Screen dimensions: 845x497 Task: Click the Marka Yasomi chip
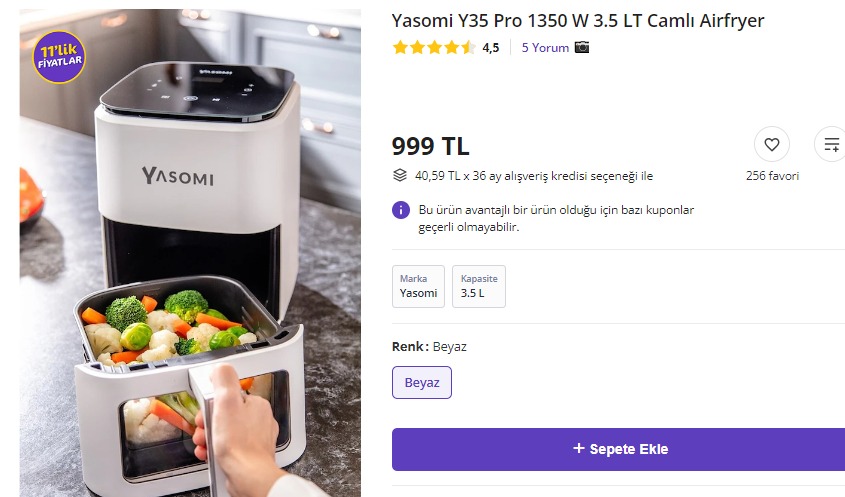[x=418, y=286]
